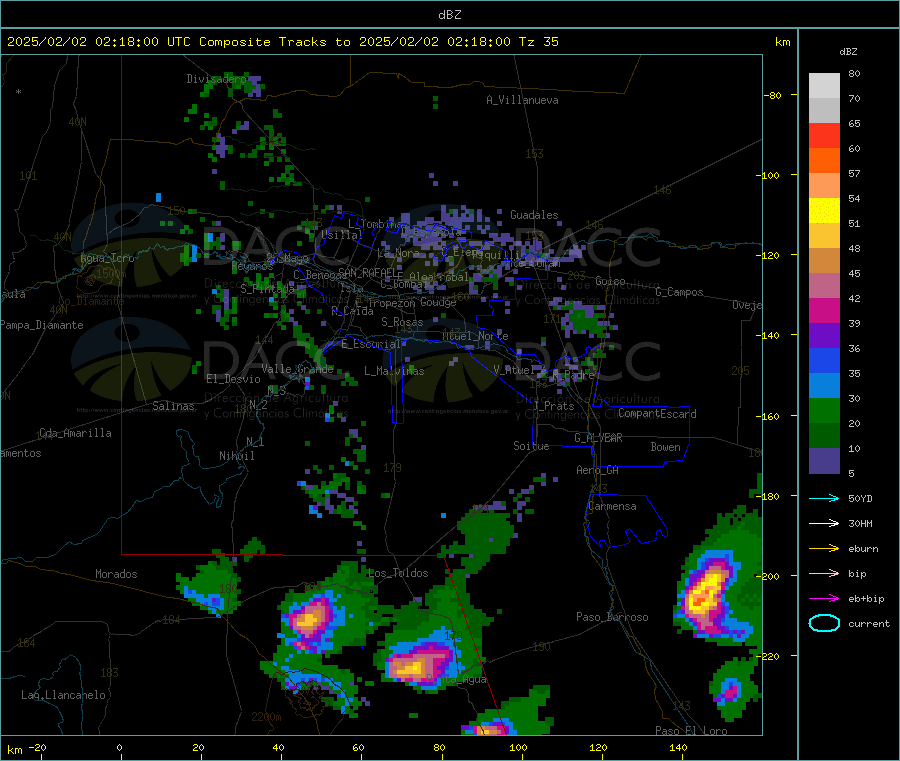Click the E_Escorial map label
Viewport: 900px width, 761px height.
(371, 344)
